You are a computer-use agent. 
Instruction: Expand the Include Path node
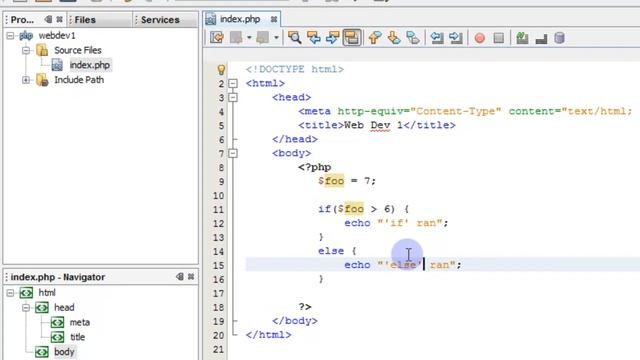26,80
